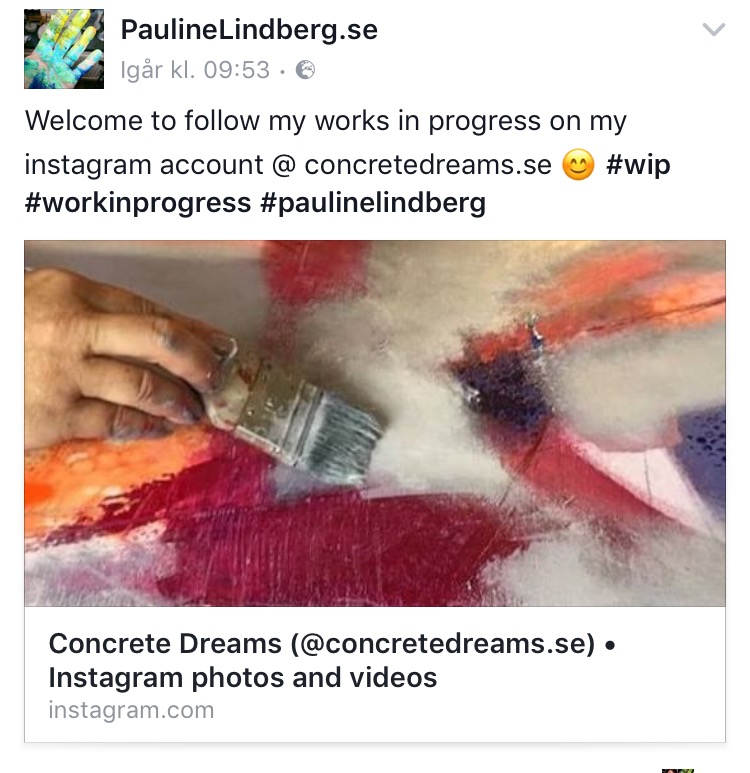Open the paintbrush painting preview image
The width and height of the screenshot is (750, 773).
(375, 423)
